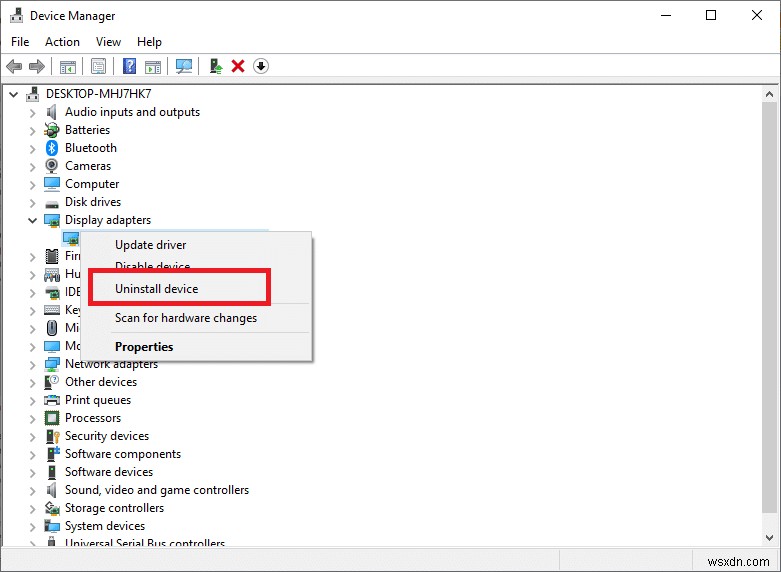Click the Forward arrow toolbar icon
This screenshot has height=572, width=781.
[x=37, y=66]
